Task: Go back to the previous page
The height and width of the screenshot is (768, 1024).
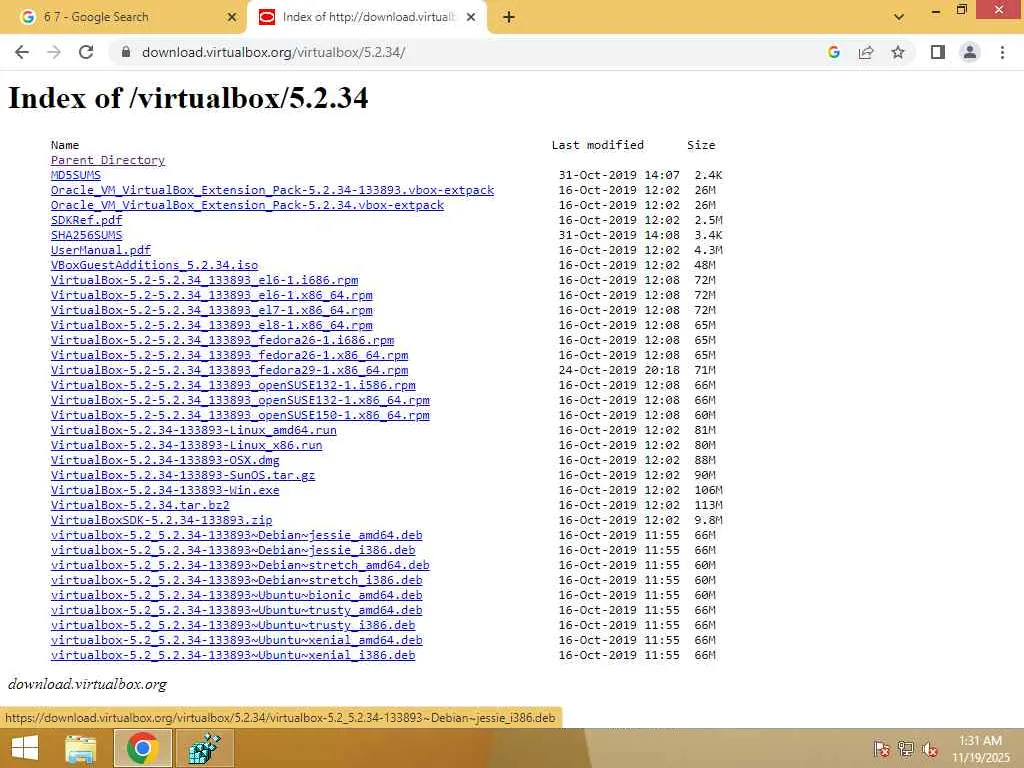Action: (x=22, y=52)
